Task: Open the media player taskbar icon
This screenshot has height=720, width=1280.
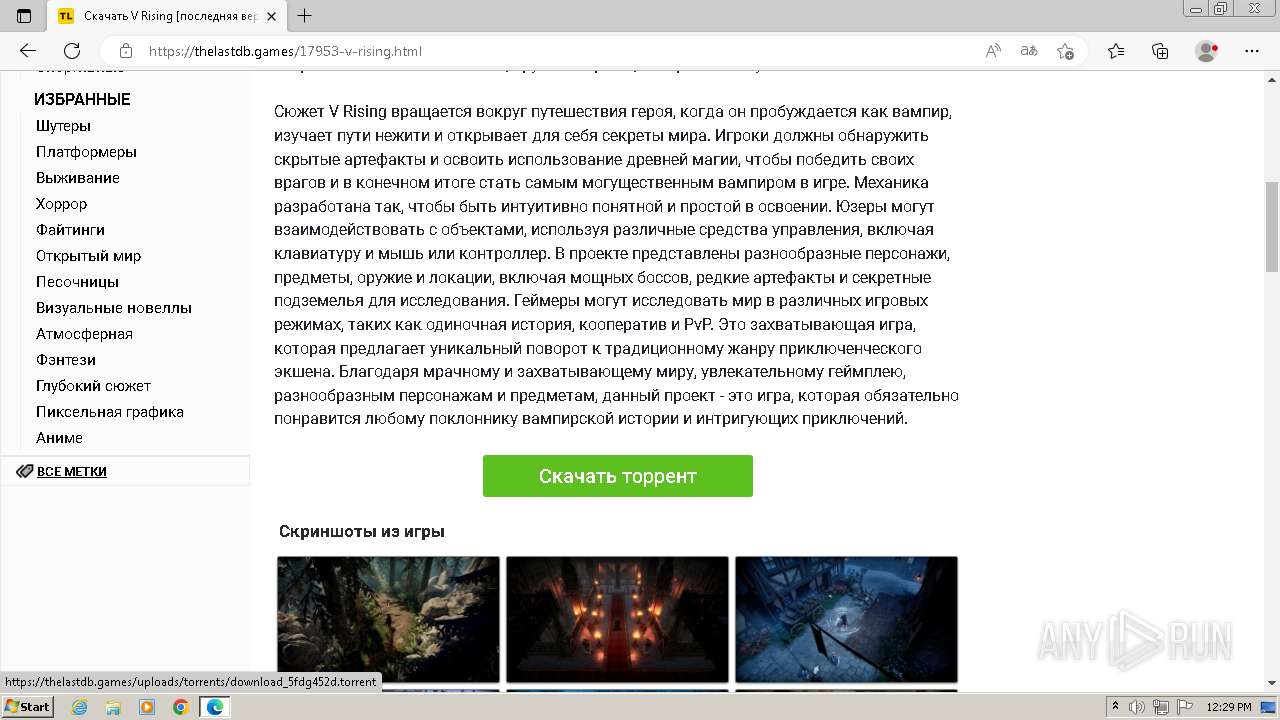Action: pos(147,707)
